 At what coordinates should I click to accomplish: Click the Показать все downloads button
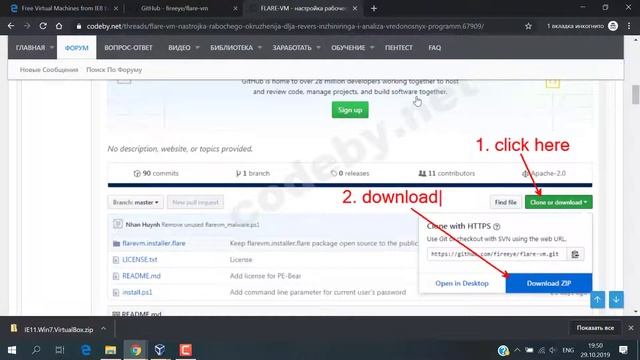point(595,328)
